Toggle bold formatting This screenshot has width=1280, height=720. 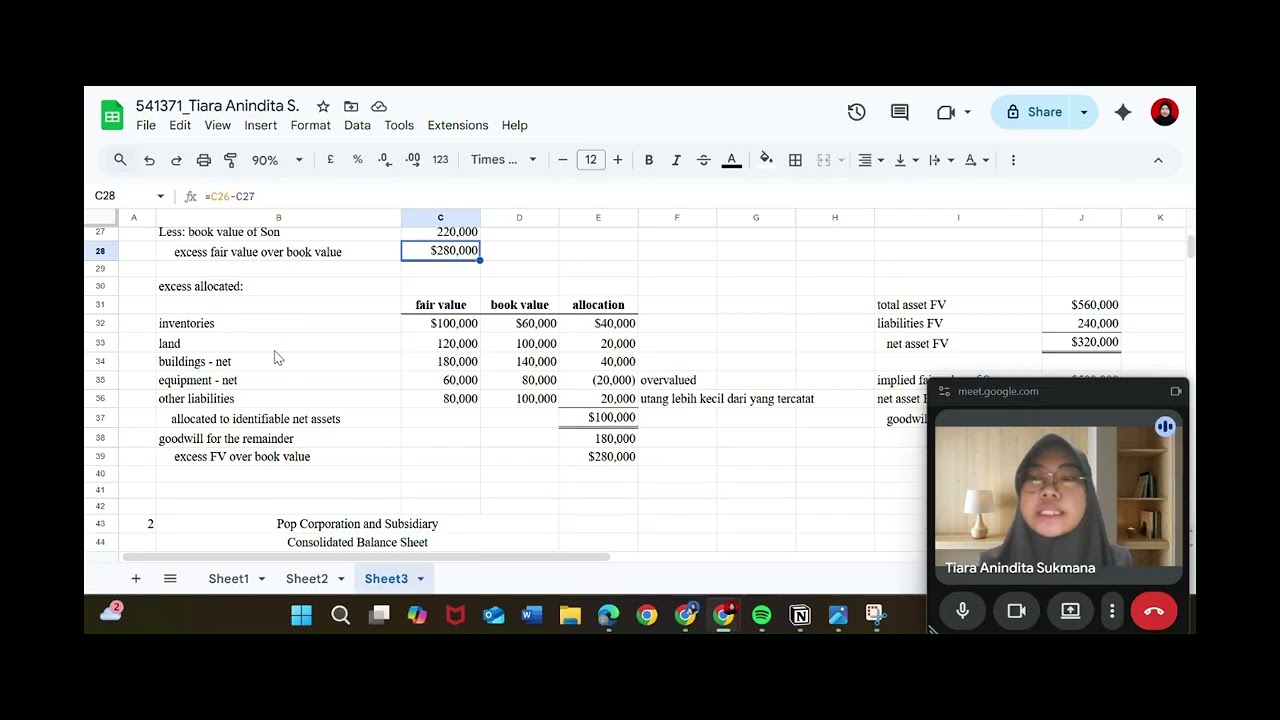648,160
